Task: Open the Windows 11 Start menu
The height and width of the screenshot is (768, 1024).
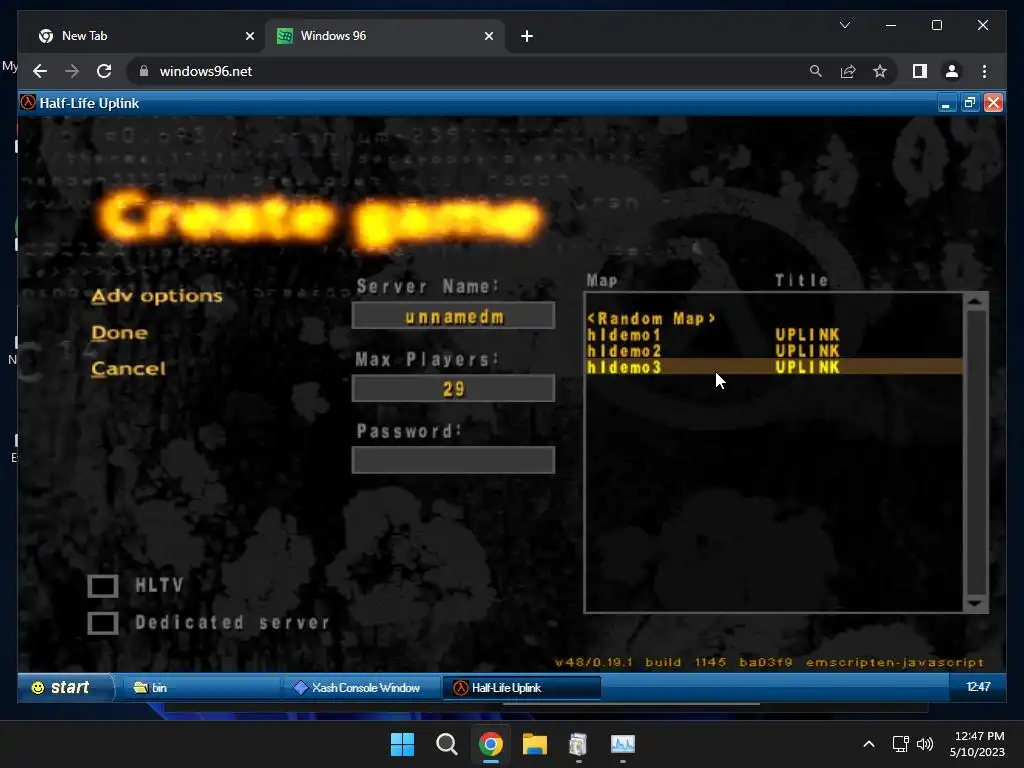Action: 402,744
